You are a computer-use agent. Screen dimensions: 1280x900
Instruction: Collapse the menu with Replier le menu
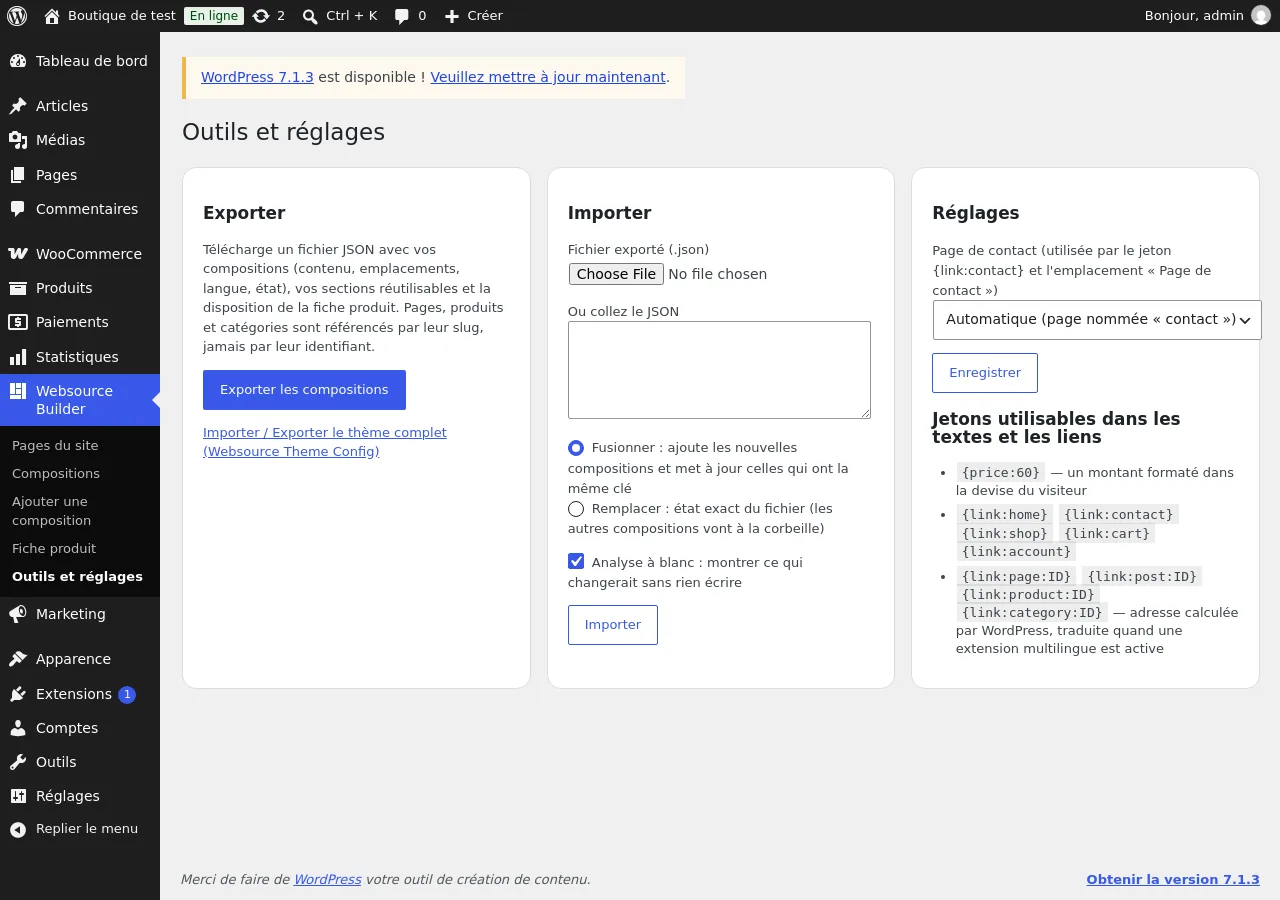pyautogui.click(x=80, y=829)
